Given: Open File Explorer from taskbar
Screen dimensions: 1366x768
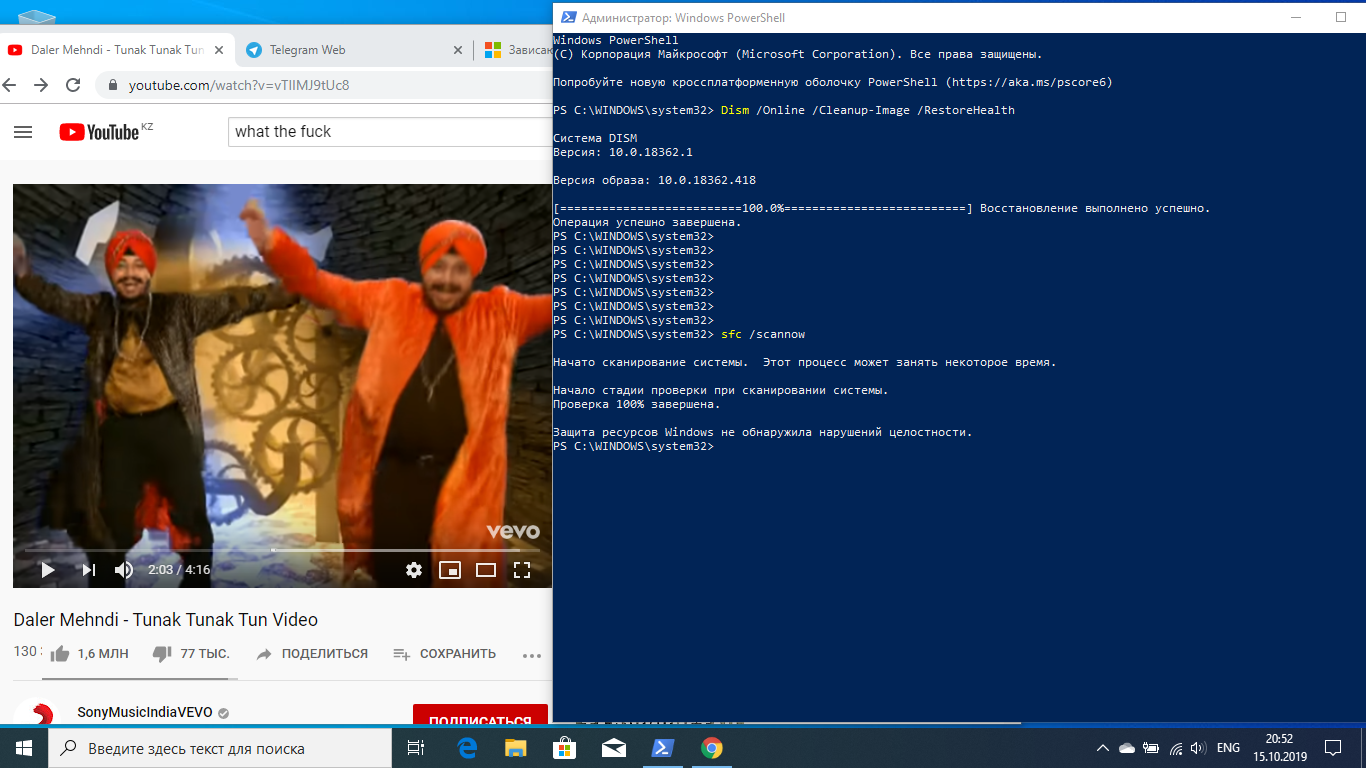Looking at the screenshot, I should 515,748.
